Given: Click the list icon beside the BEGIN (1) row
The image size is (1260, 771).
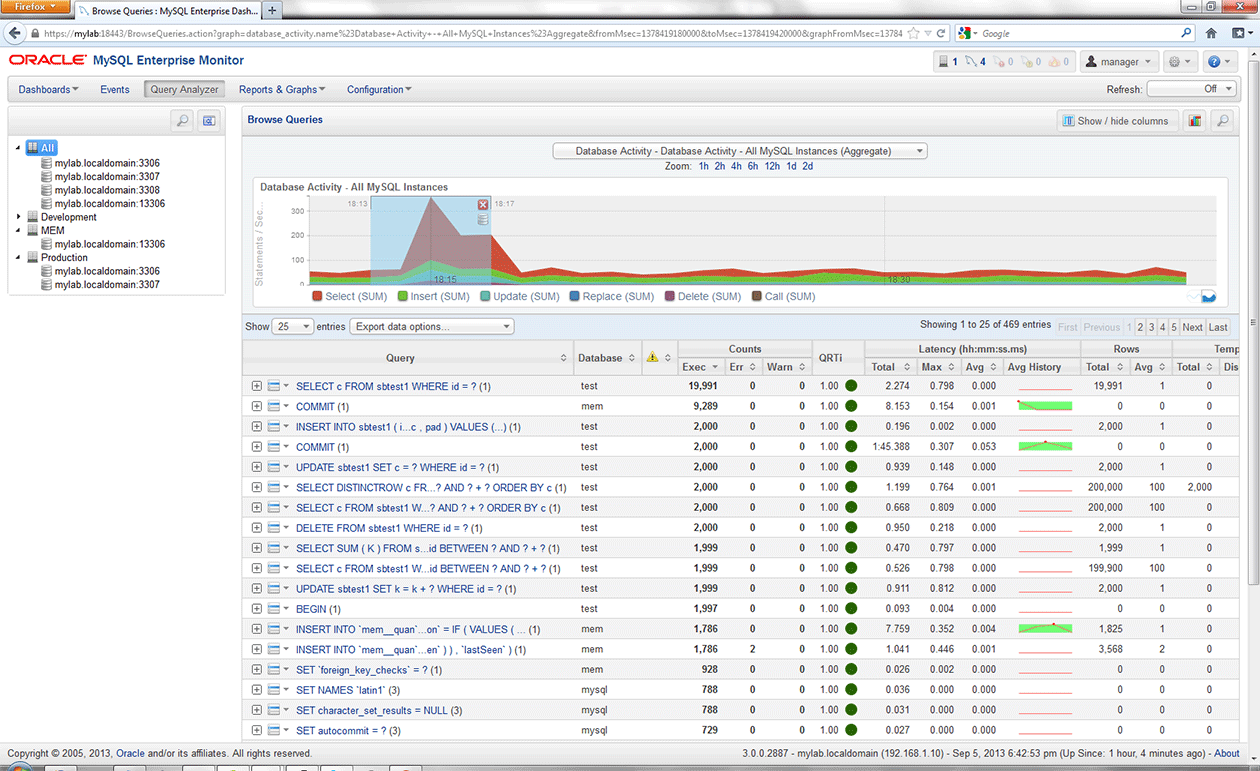Looking at the screenshot, I should point(274,609).
